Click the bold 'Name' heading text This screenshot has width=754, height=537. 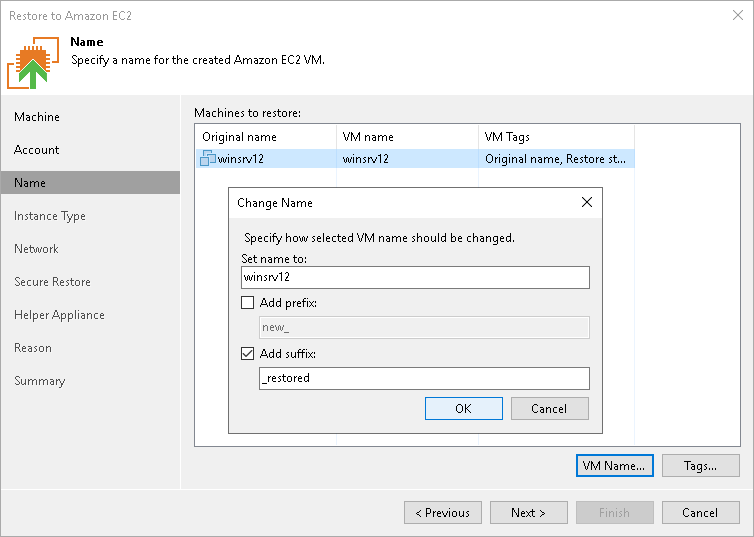(87, 42)
